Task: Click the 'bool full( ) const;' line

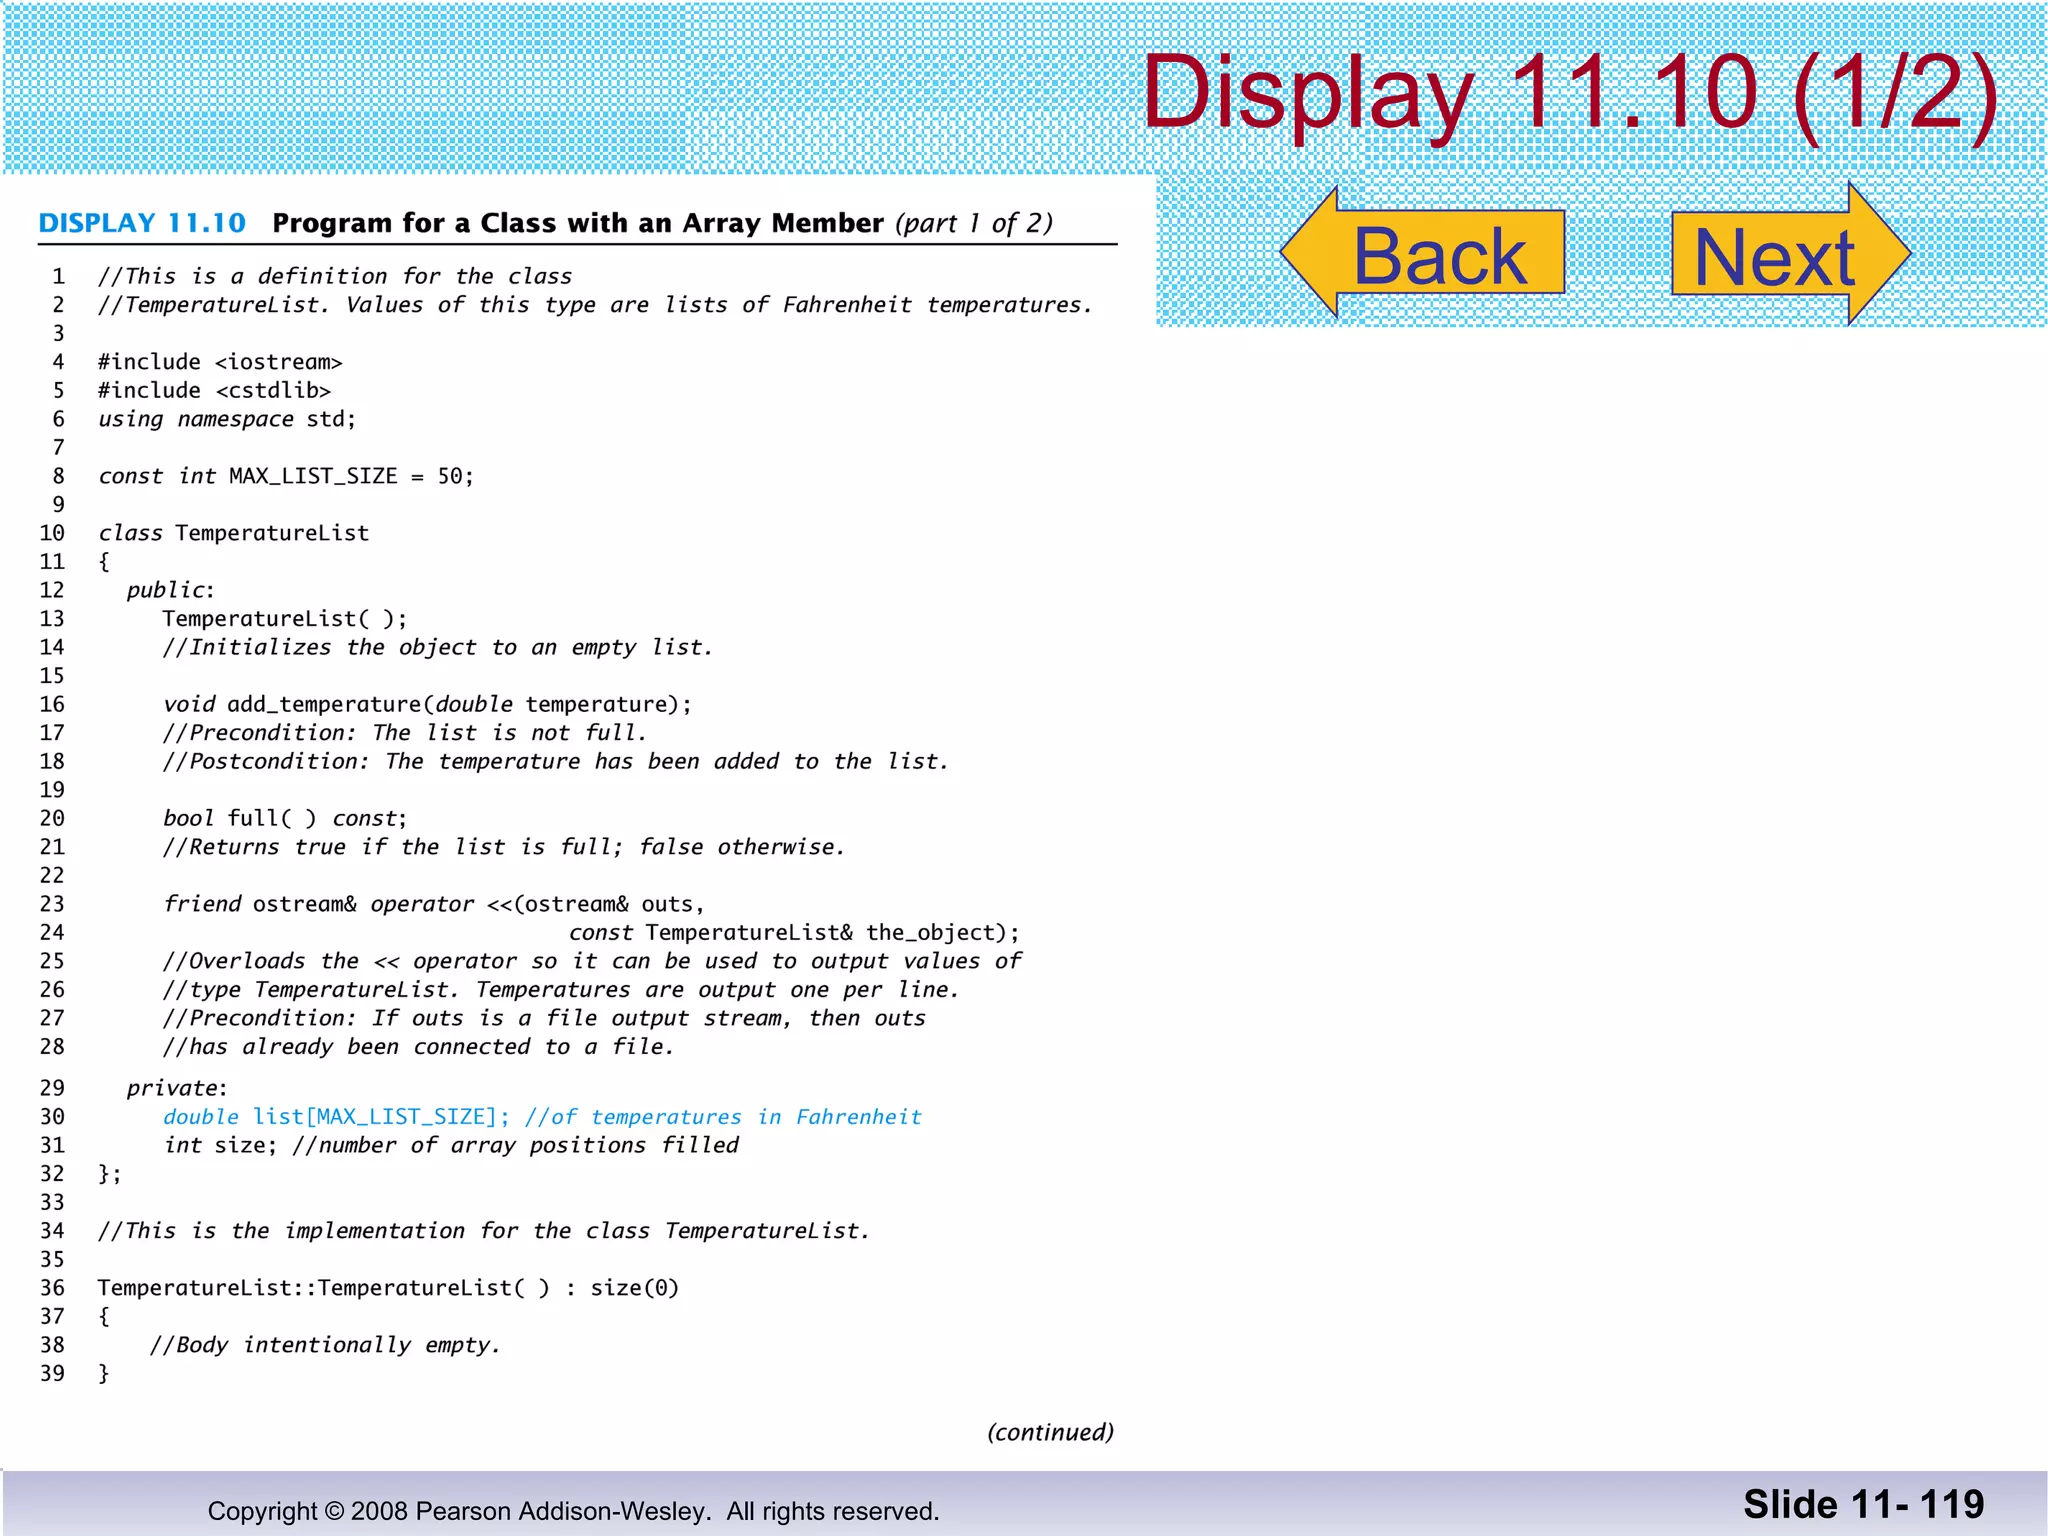Action: tap(285, 818)
